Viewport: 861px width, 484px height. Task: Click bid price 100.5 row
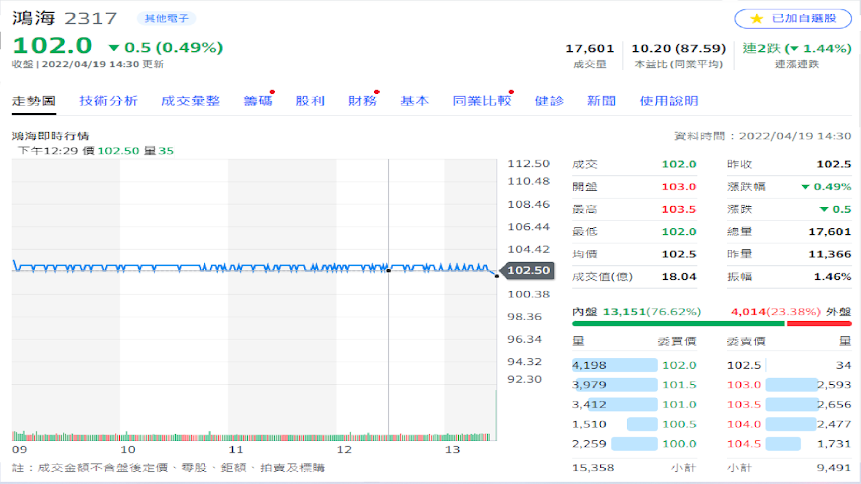(x=634, y=424)
